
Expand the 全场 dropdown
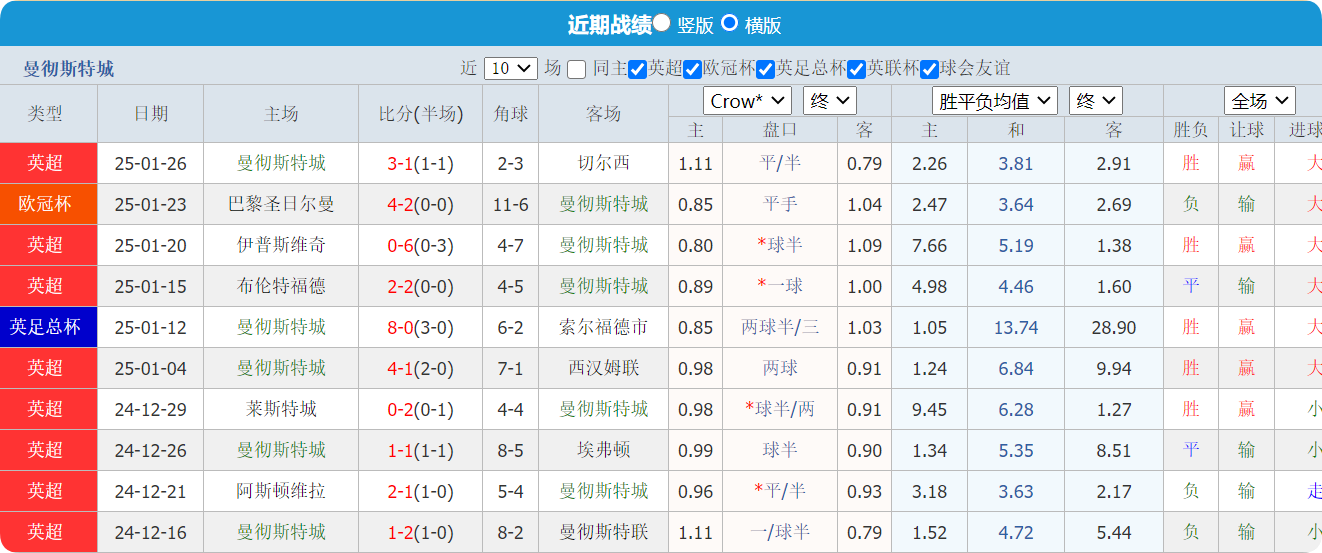pos(1259,101)
